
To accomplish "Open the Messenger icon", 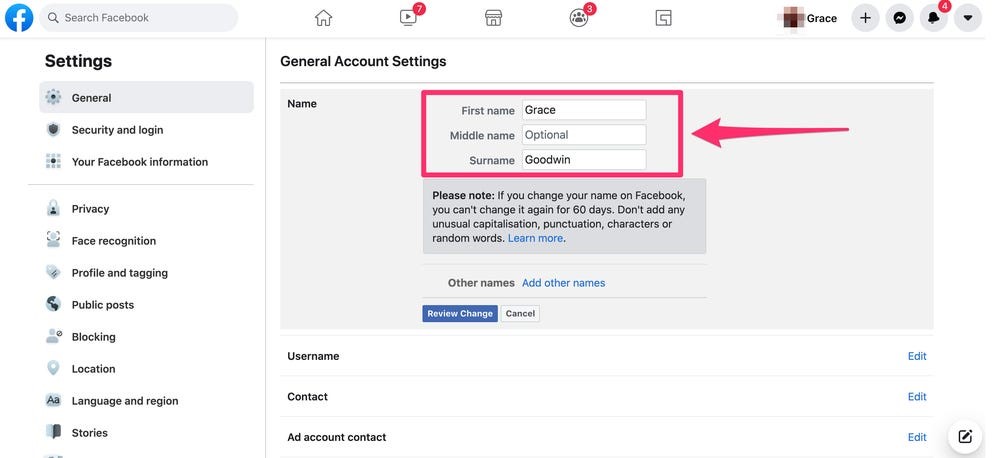I will click(x=899, y=18).
